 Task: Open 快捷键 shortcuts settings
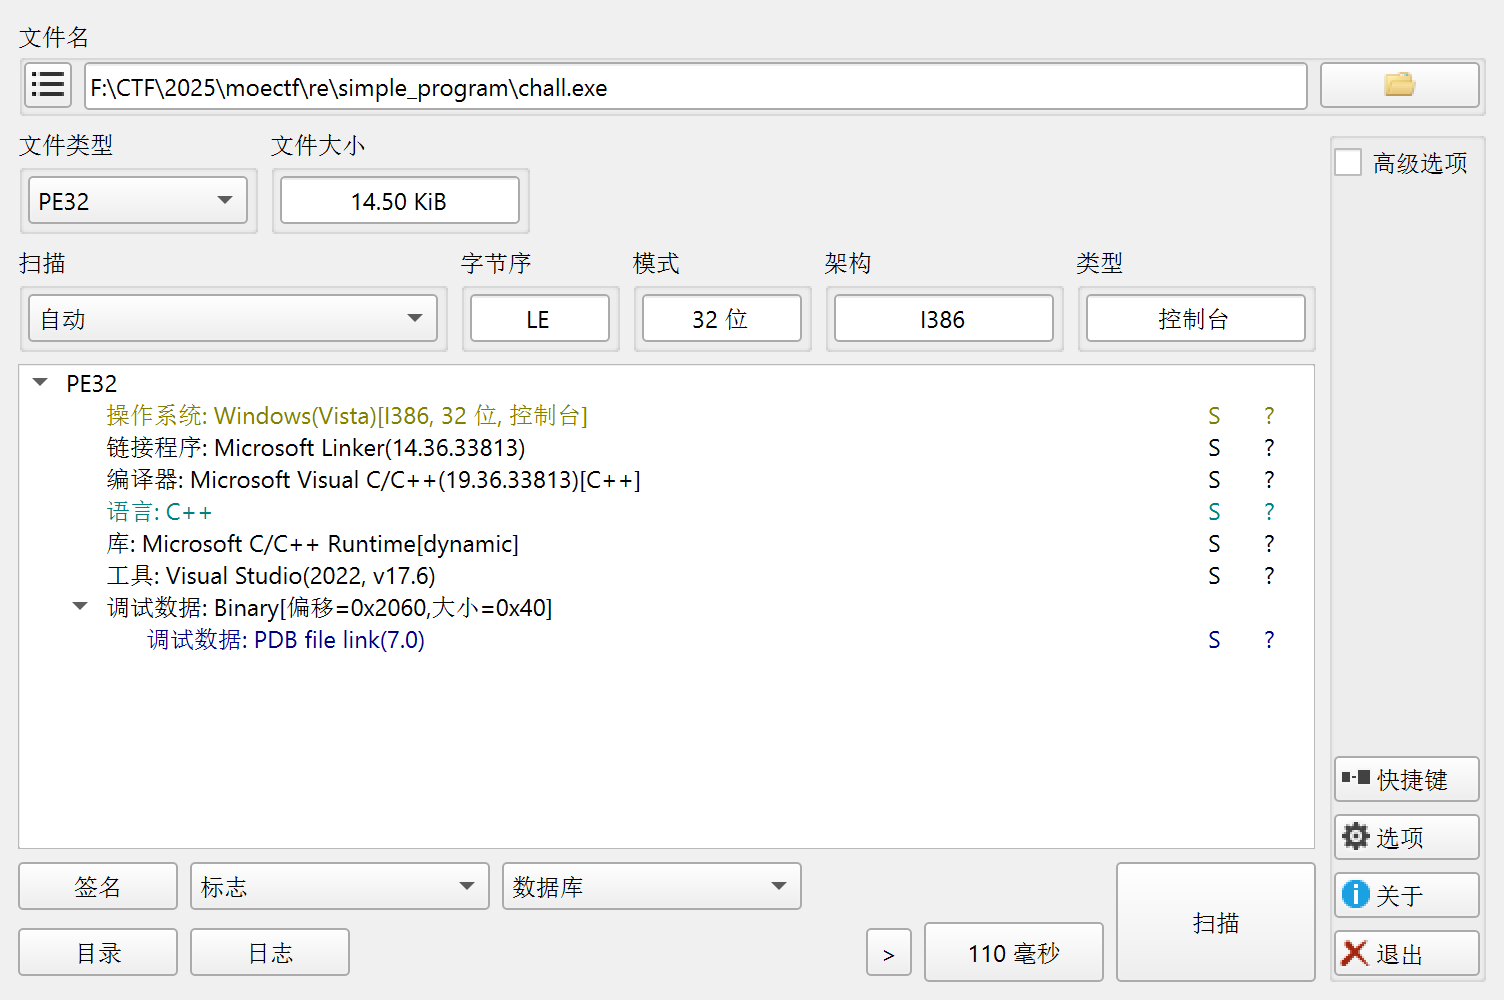click(x=1405, y=780)
